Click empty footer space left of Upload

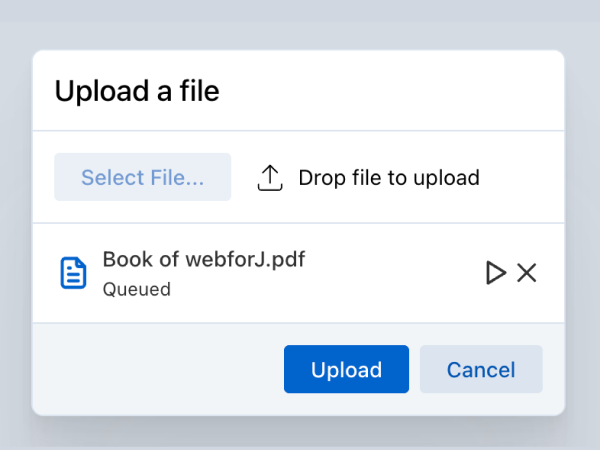click(x=150, y=370)
